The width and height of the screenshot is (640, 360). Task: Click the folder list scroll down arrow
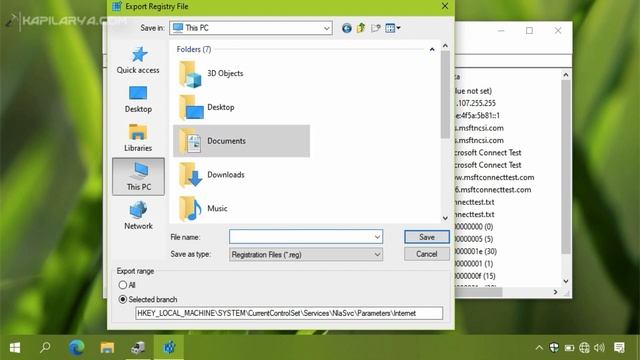[445, 218]
